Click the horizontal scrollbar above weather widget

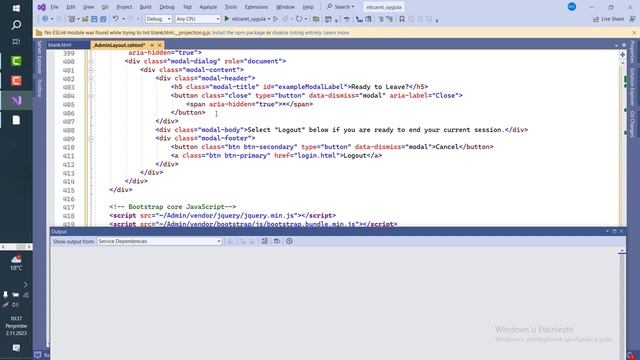(16, 247)
